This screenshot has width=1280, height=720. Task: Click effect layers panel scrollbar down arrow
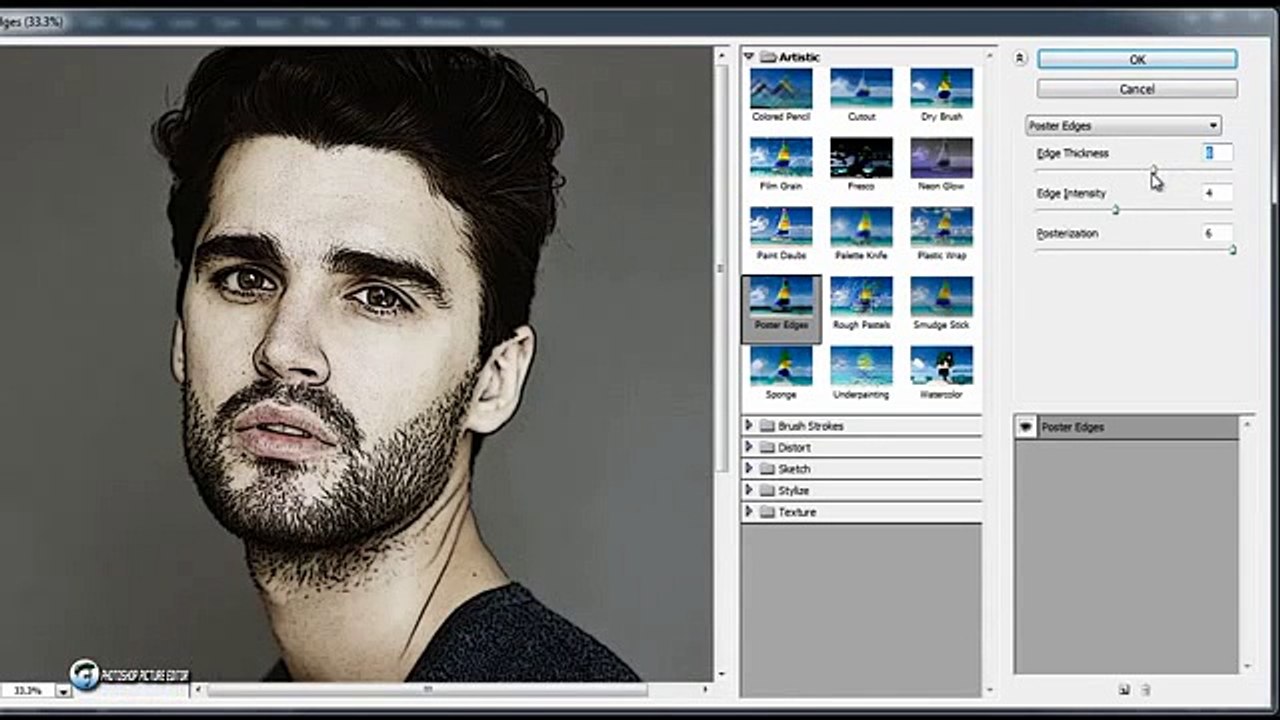click(x=1247, y=666)
